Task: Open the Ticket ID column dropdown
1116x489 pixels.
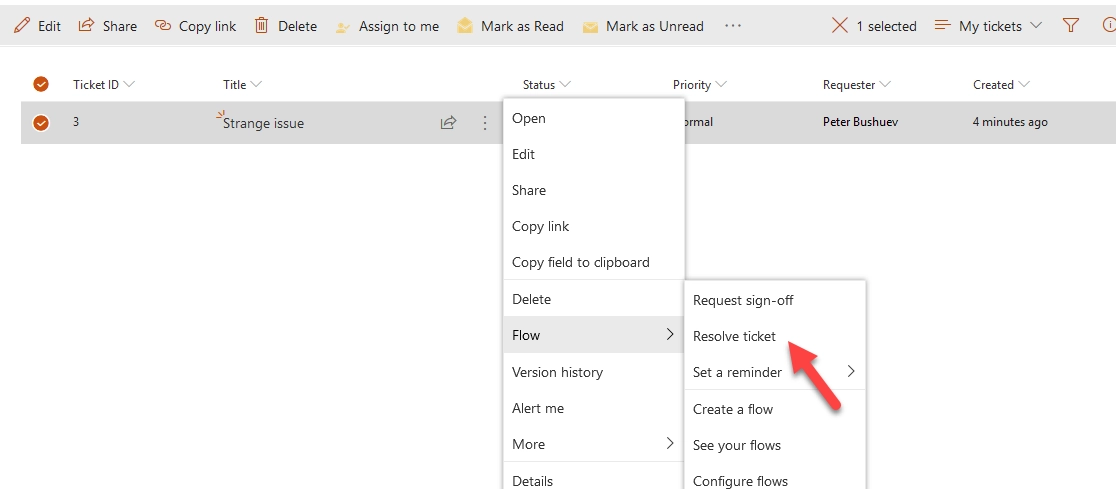Action: (x=129, y=84)
